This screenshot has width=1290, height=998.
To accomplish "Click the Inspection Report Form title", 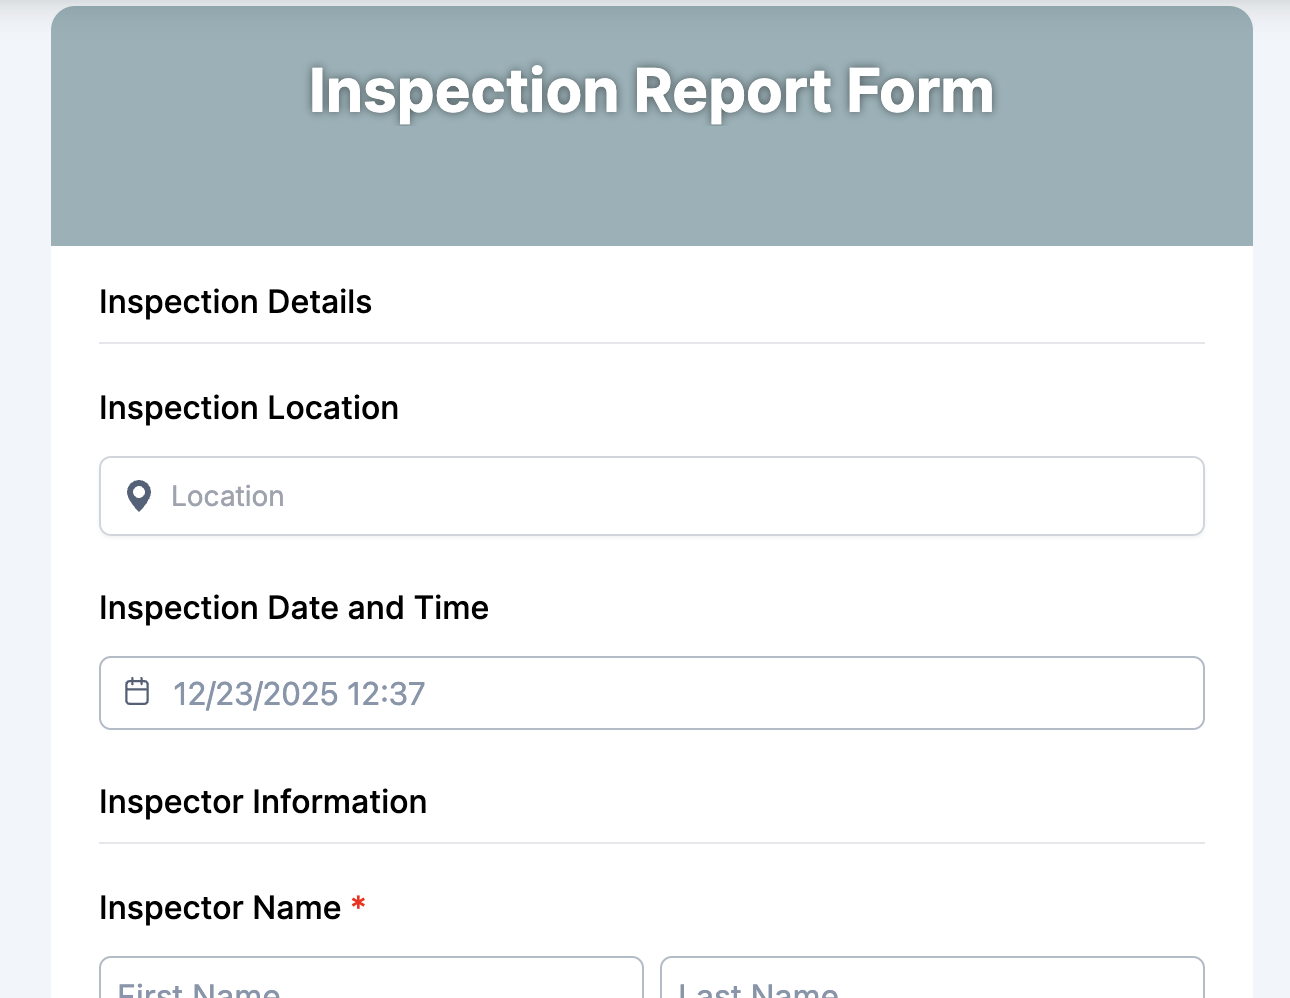I will click(x=650, y=90).
